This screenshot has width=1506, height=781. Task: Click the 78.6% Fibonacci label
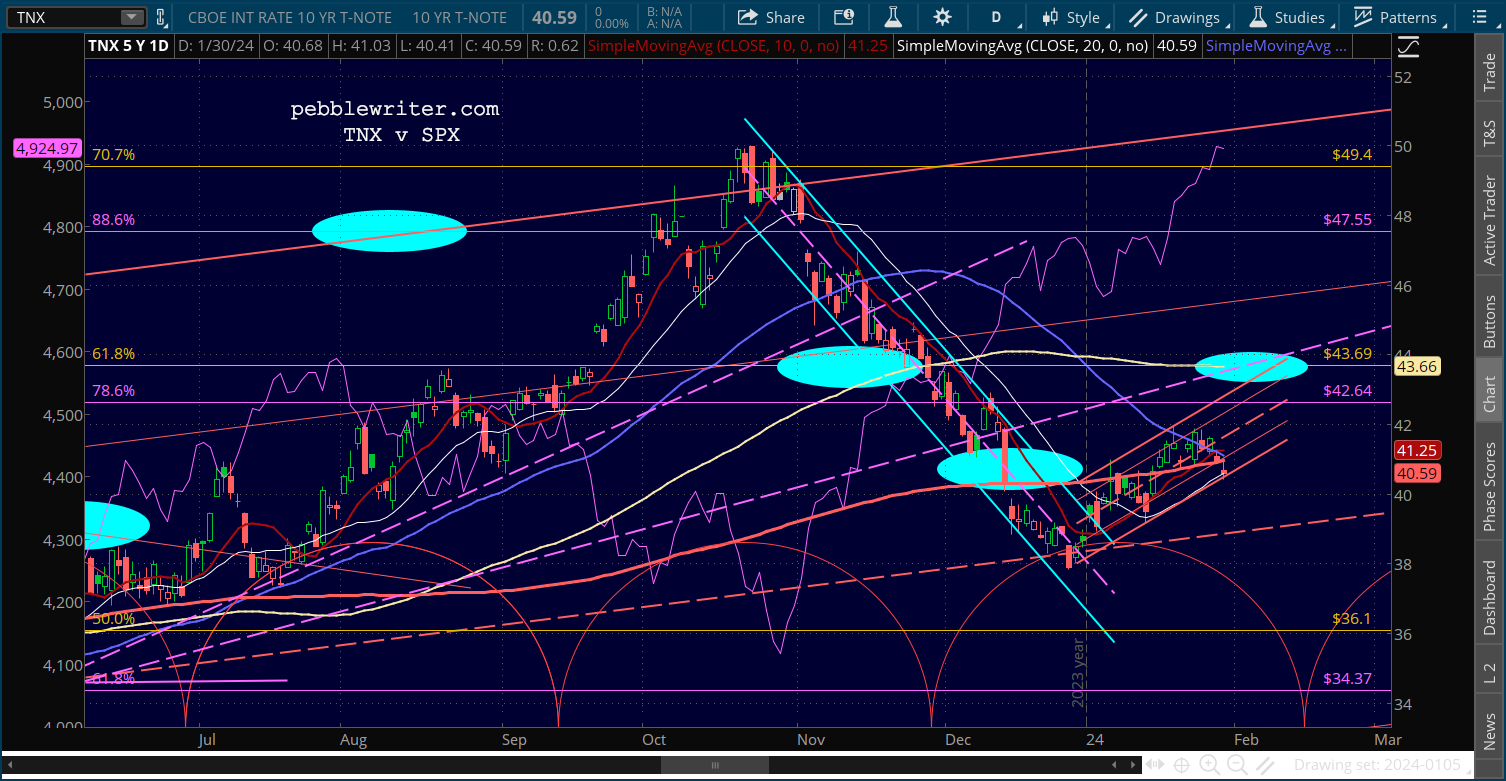(x=112, y=391)
